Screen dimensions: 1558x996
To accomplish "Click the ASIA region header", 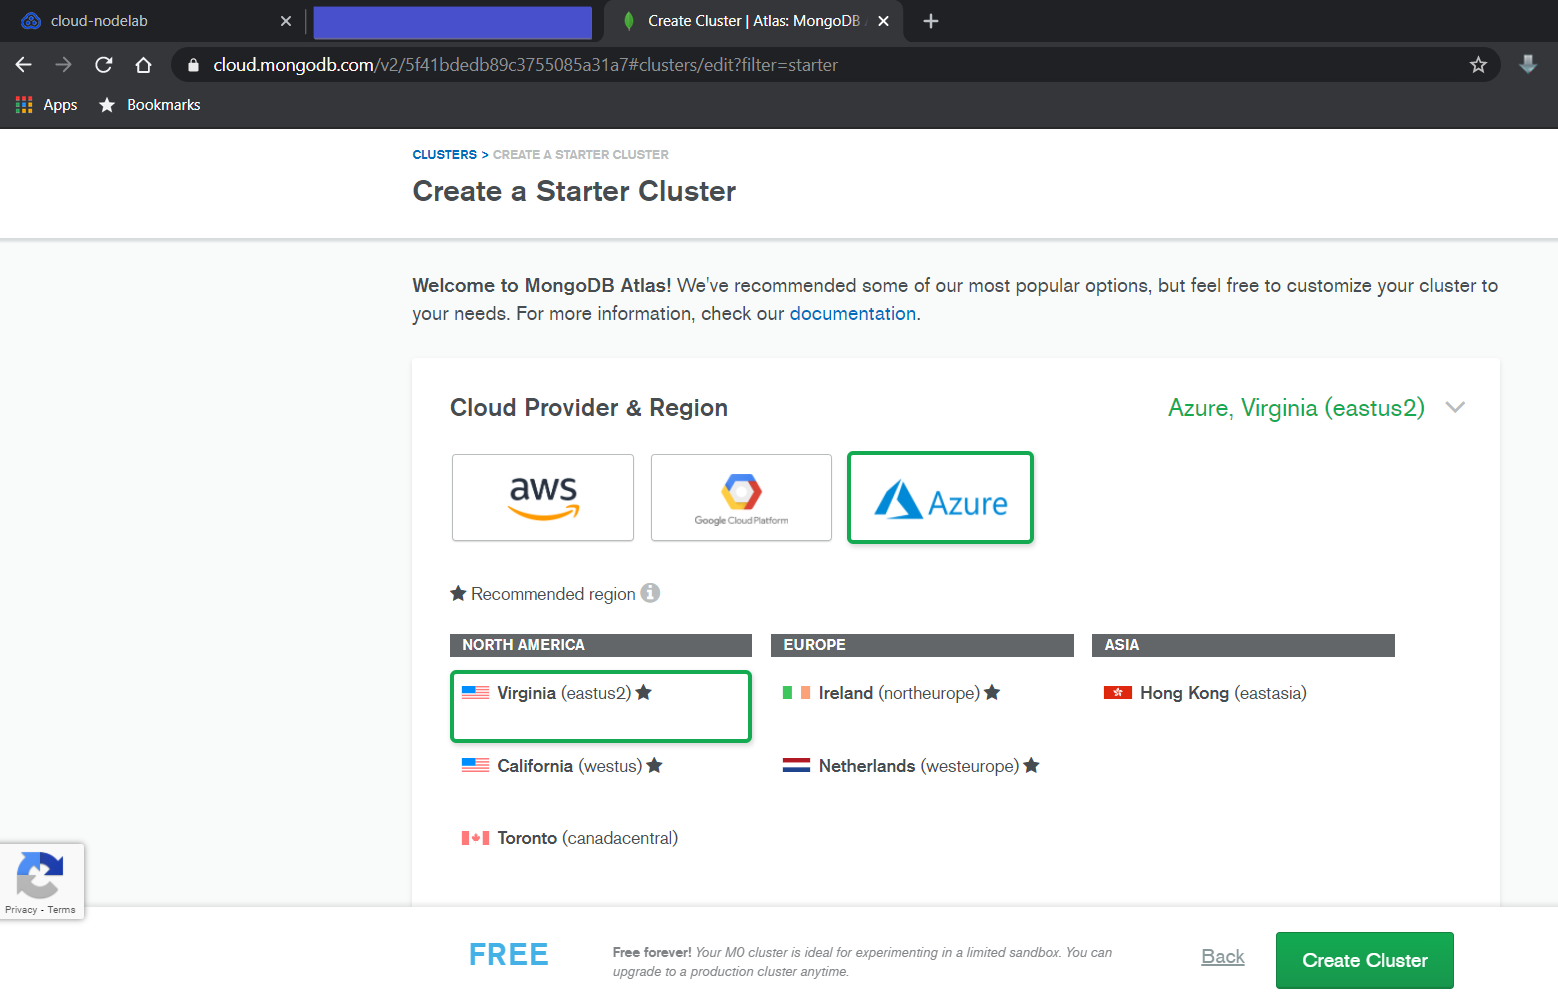I will 1243,645.
